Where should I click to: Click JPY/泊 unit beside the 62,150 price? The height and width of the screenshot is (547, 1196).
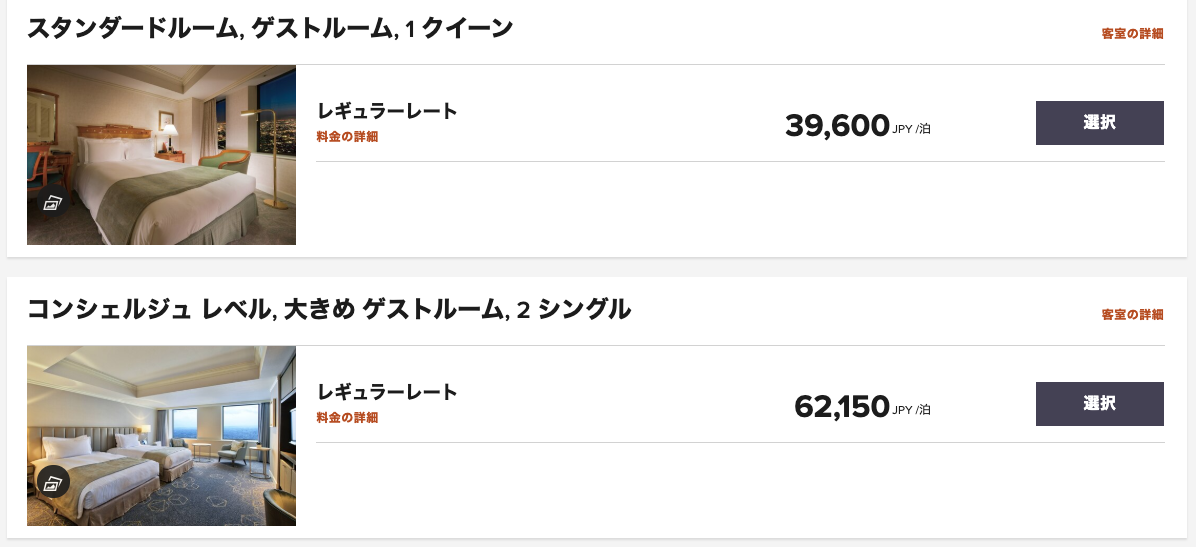pos(911,410)
